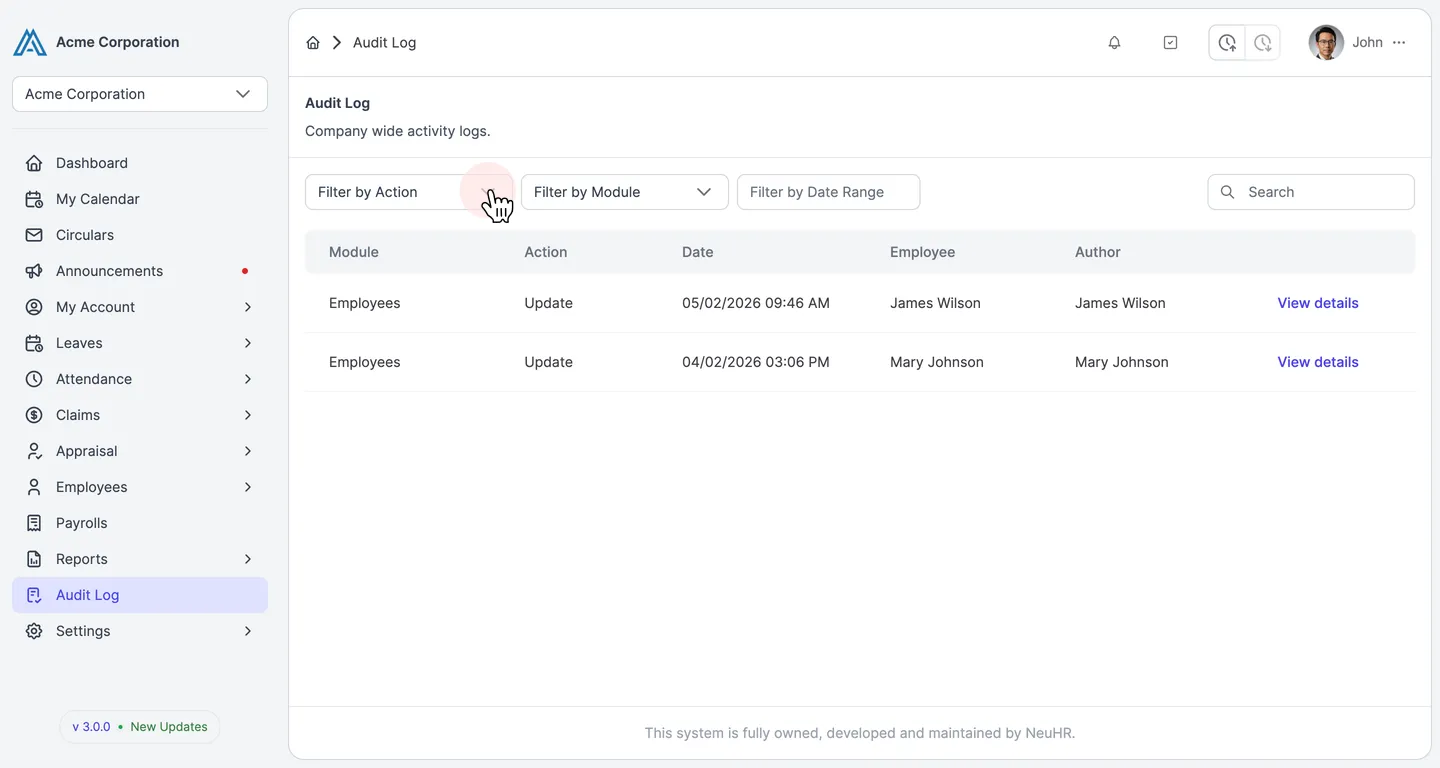
Task: Click the My Account person icon
Action: coord(34,307)
